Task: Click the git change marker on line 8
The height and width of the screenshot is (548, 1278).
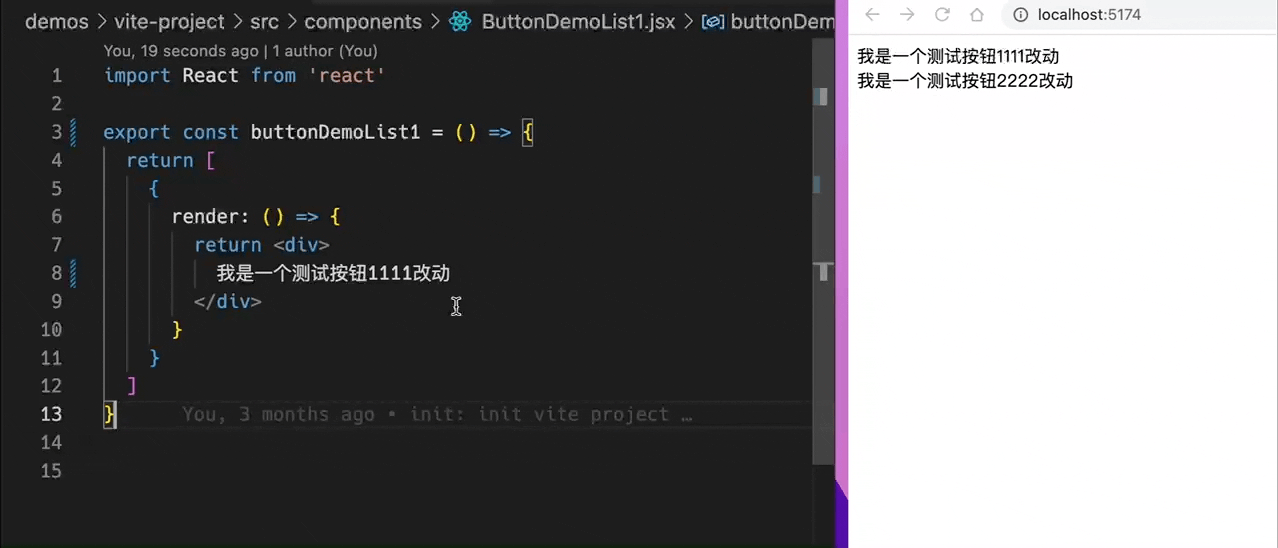Action: click(73, 273)
